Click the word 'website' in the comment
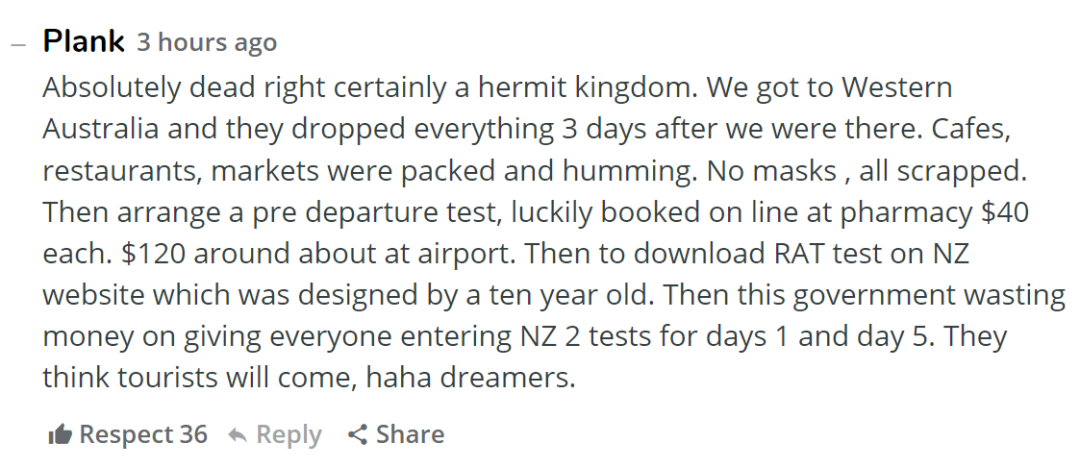Image resolution: width=1080 pixels, height=468 pixels. [94, 295]
